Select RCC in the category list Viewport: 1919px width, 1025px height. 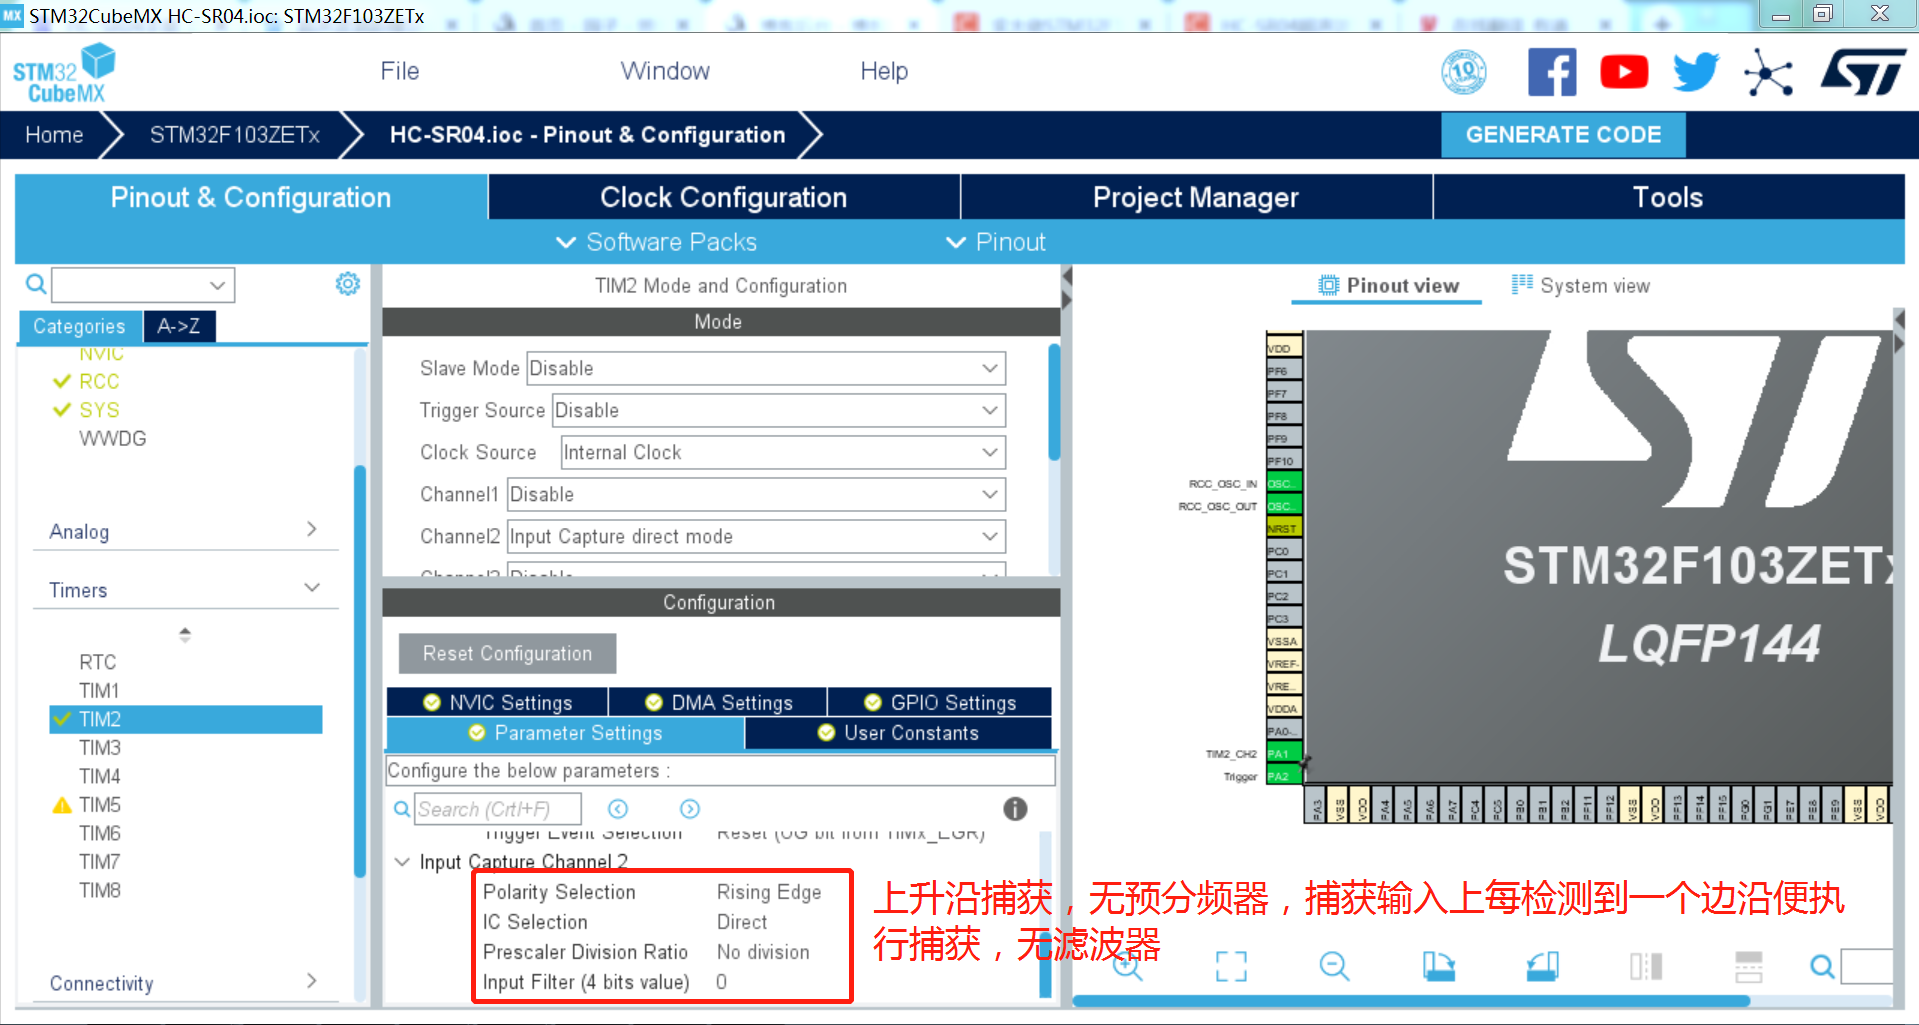99,381
